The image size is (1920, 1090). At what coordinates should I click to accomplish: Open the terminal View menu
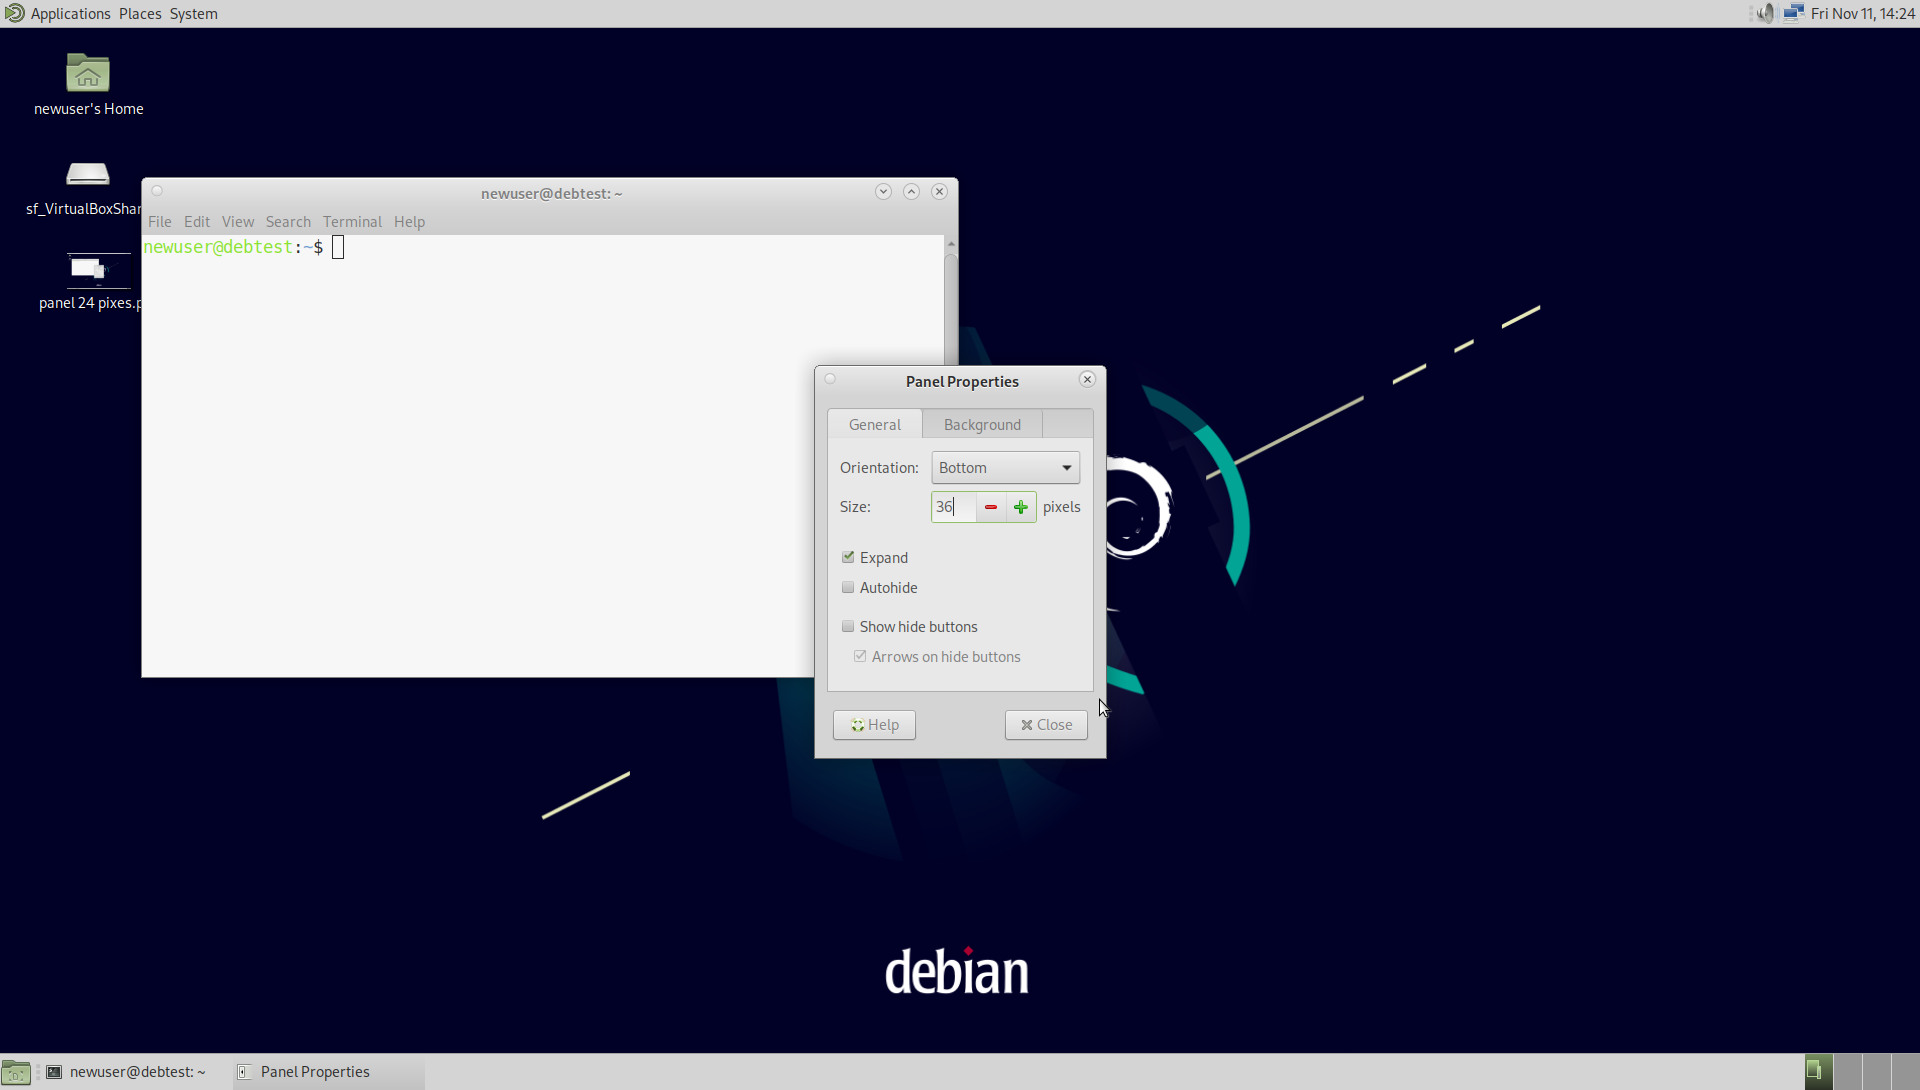(x=238, y=221)
